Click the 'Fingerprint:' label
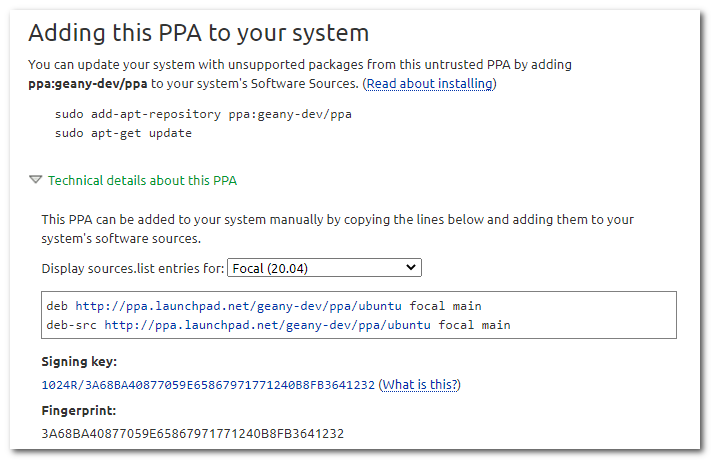711x460 pixels. coord(79,411)
